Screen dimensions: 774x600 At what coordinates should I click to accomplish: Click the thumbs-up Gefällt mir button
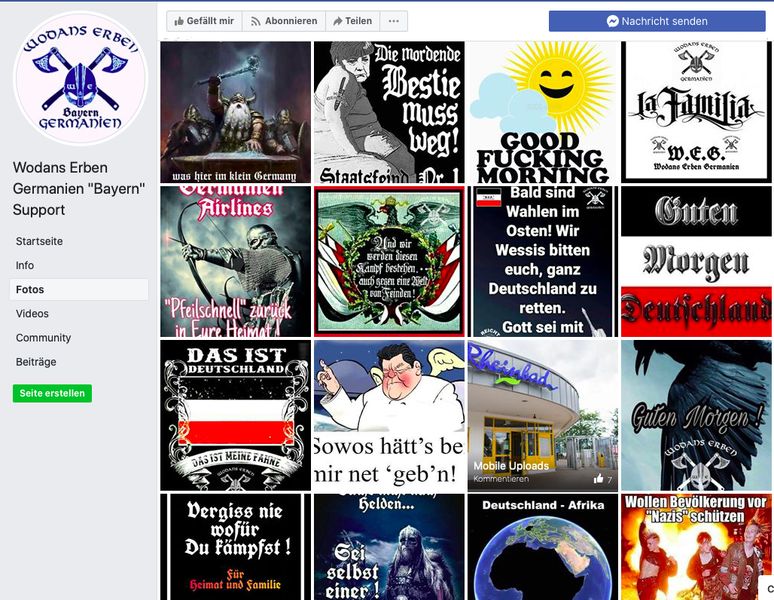204,21
